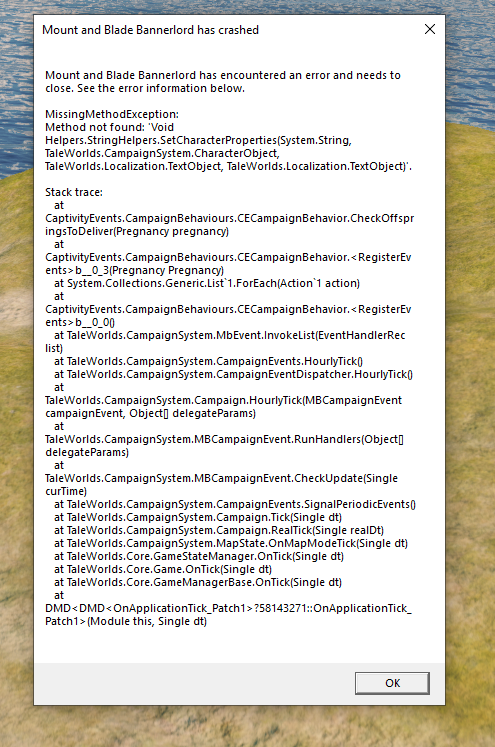
Task: Click the 'MissingMethodException:' line
Action: point(112,114)
